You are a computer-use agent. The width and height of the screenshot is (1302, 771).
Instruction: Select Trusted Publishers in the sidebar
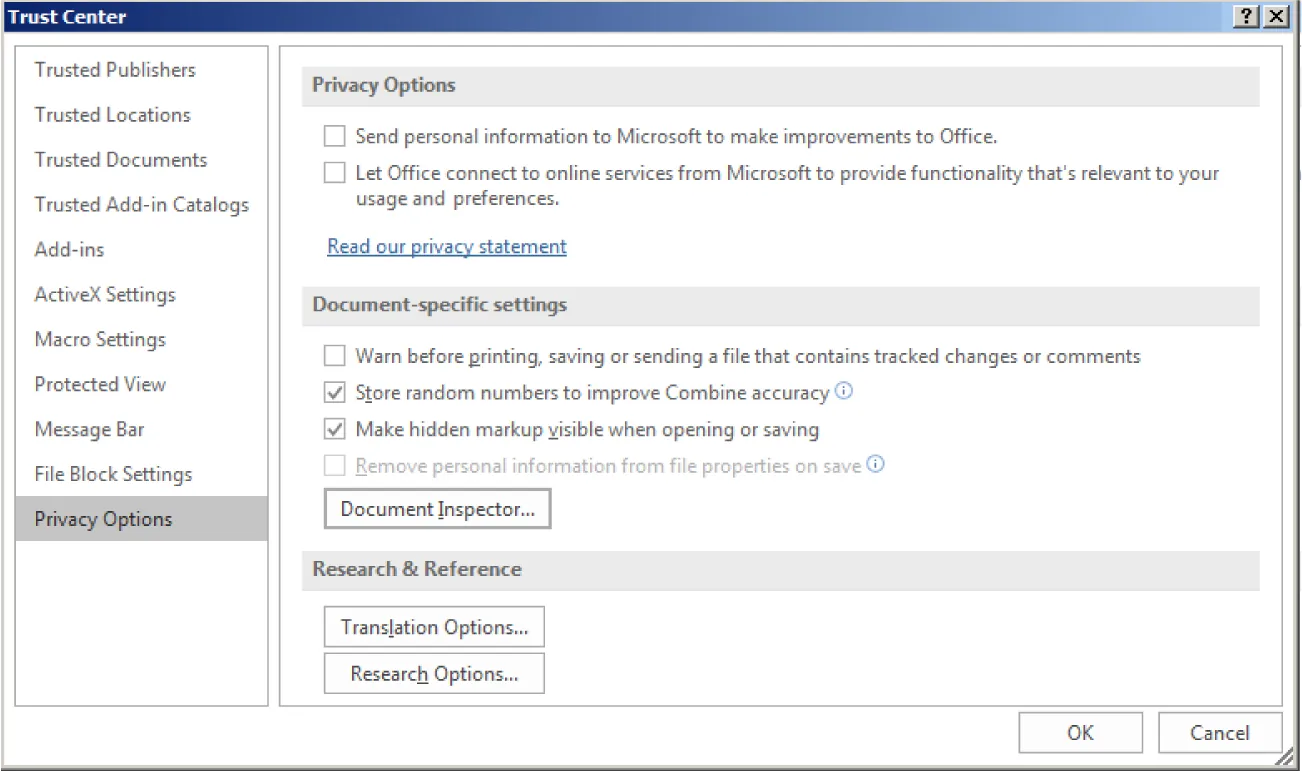click(114, 70)
